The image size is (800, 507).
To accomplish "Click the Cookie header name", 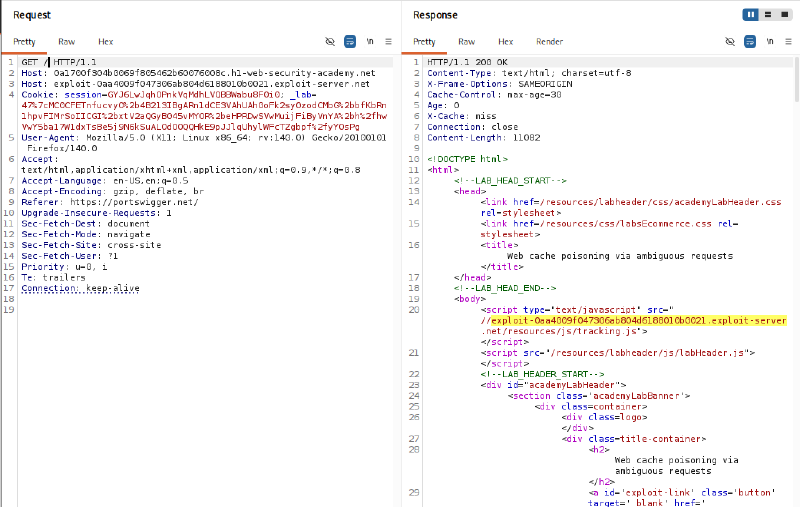I will tap(39, 95).
